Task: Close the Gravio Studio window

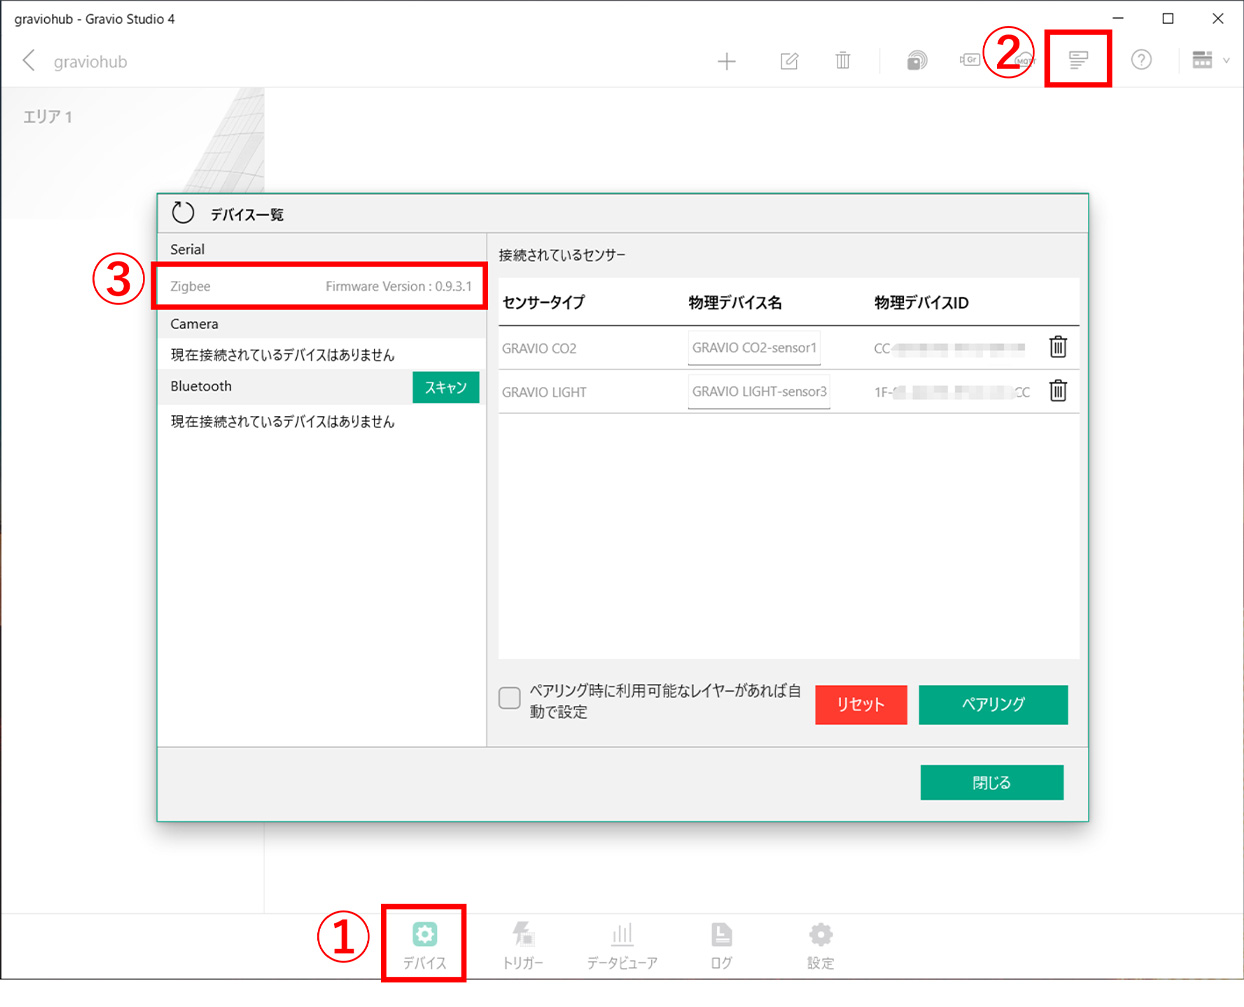Action: [x=1218, y=18]
